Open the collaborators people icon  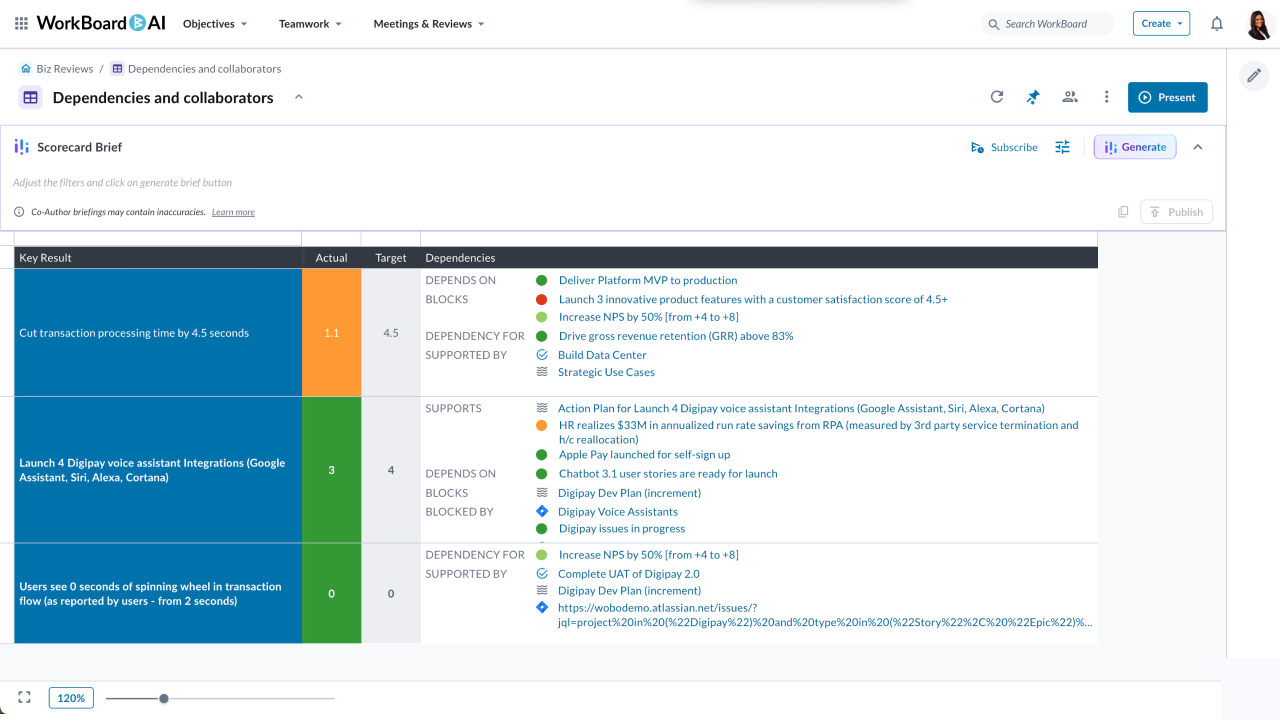coord(1070,97)
